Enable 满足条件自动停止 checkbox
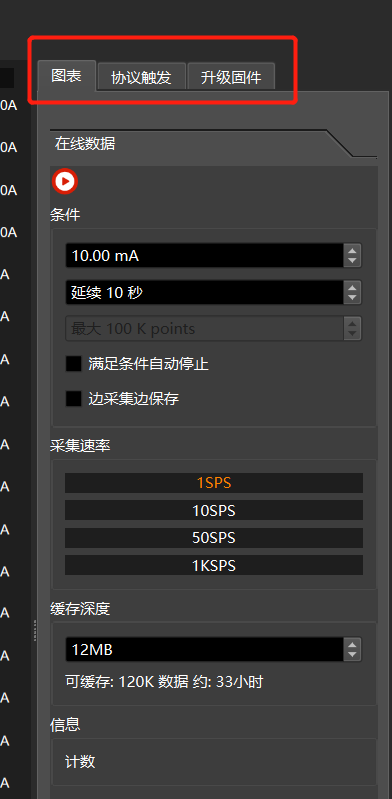 pos(74,364)
